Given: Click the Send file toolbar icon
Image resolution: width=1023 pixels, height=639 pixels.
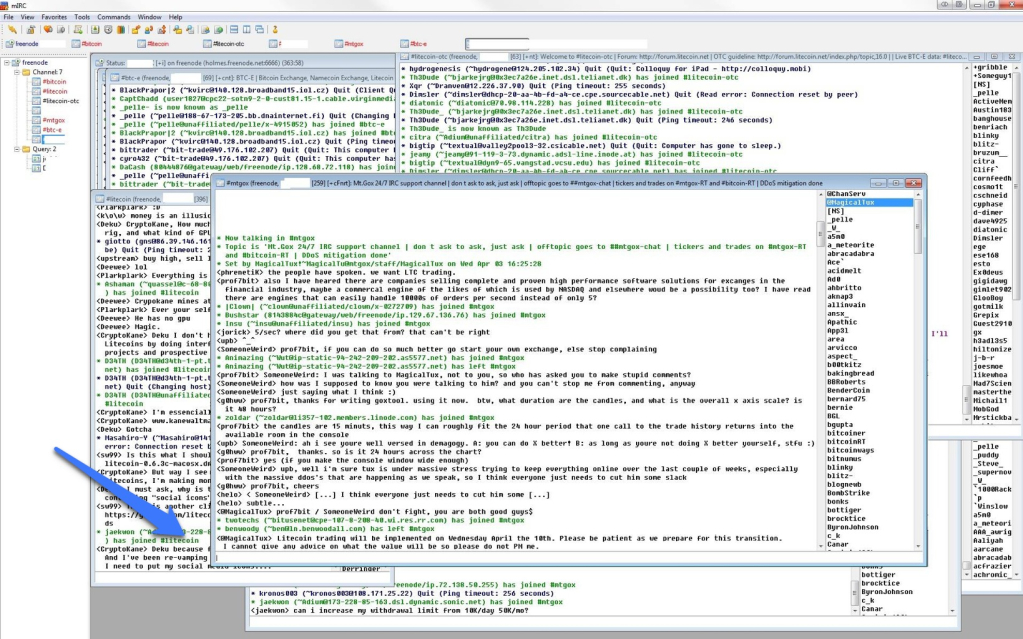Looking at the screenshot, I should pos(136,29).
